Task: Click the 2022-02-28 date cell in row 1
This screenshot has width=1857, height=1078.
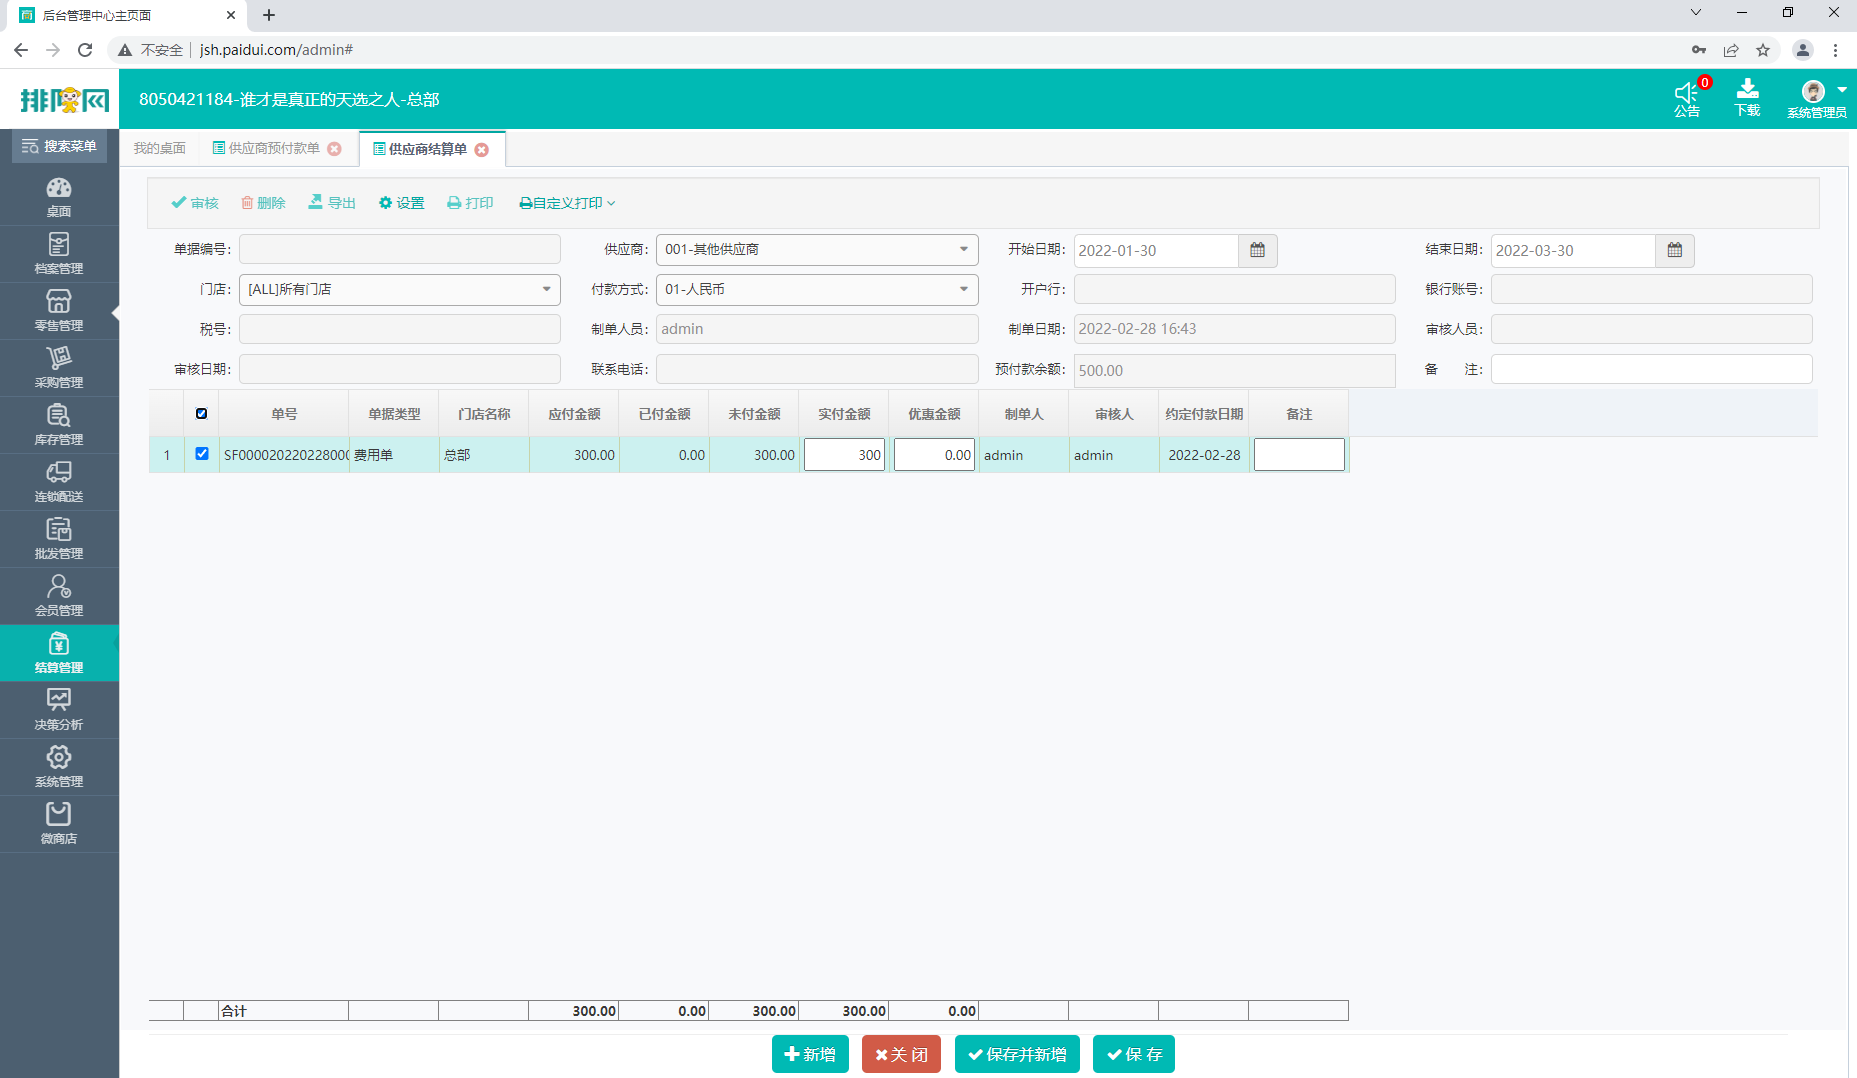Action: pos(1204,455)
